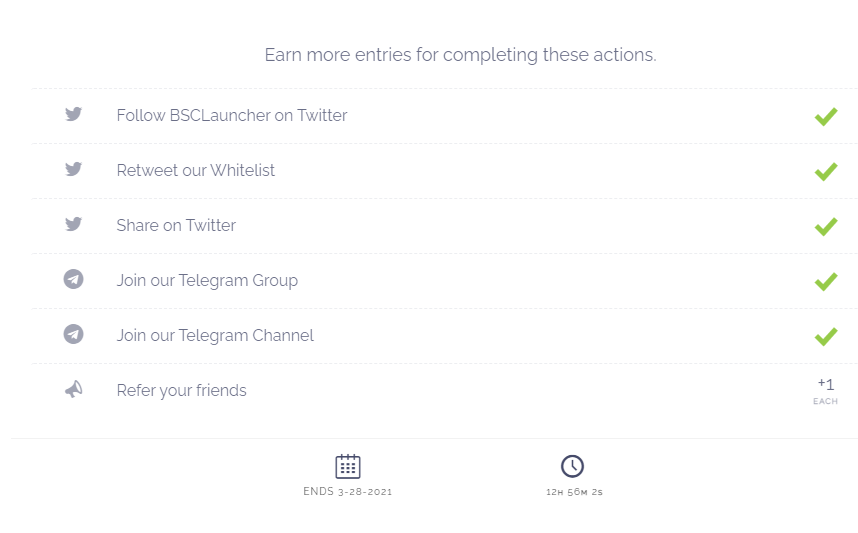
Task: Expand the Join our Telegram Group row
Action: click(207, 281)
